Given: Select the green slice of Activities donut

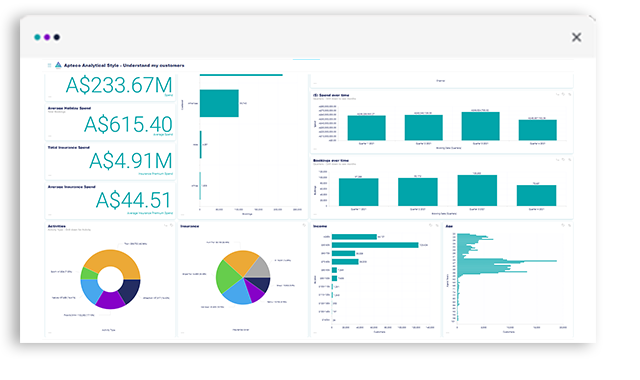Looking at the screenshot, I should coord(89,274).
